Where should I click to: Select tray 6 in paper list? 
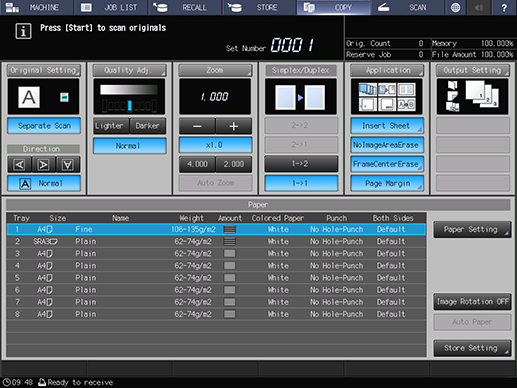click(x=216, y=290)
